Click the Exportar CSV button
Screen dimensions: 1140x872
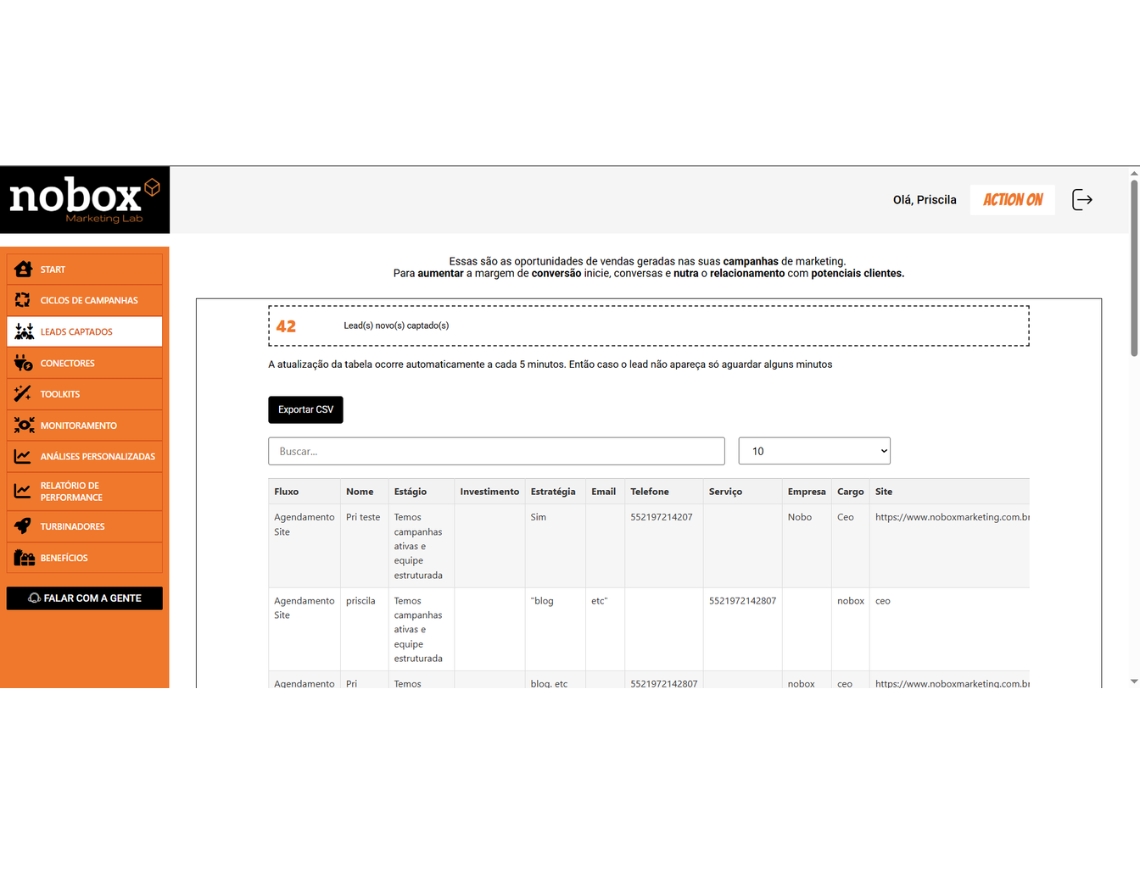(x=305, y=410)
